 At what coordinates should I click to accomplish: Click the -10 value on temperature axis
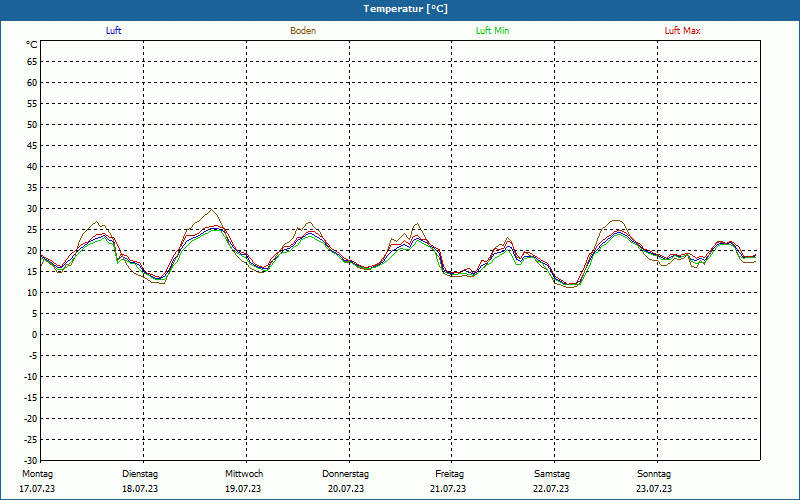click(x=32, y=377)
